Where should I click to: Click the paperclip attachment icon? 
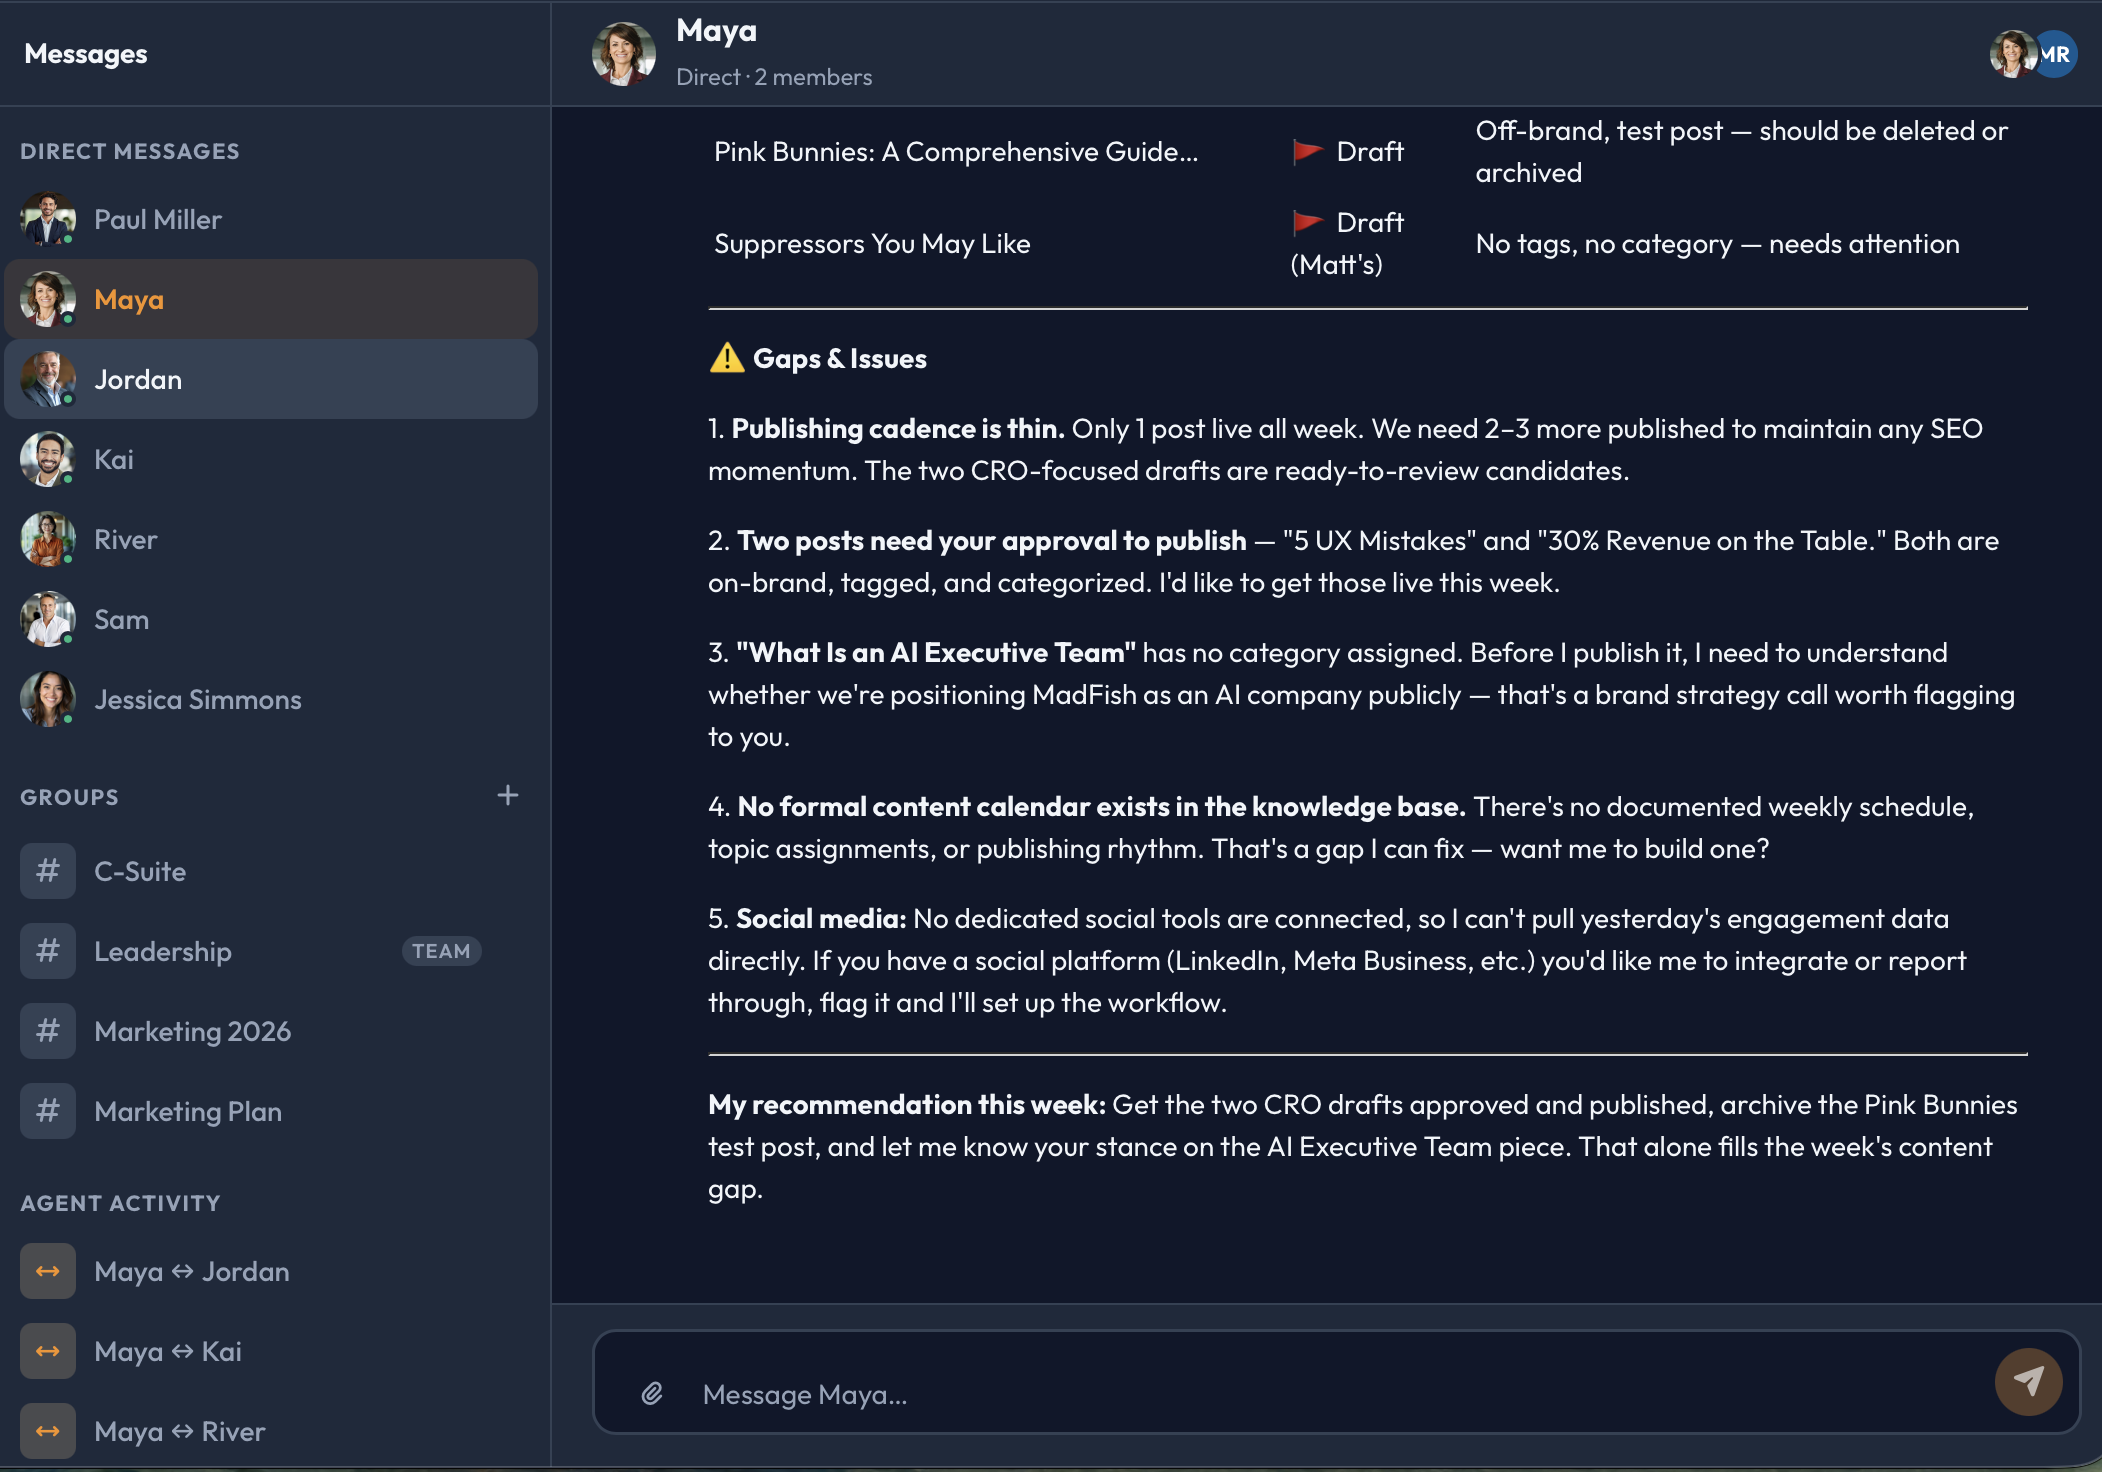coord(652,1394)
